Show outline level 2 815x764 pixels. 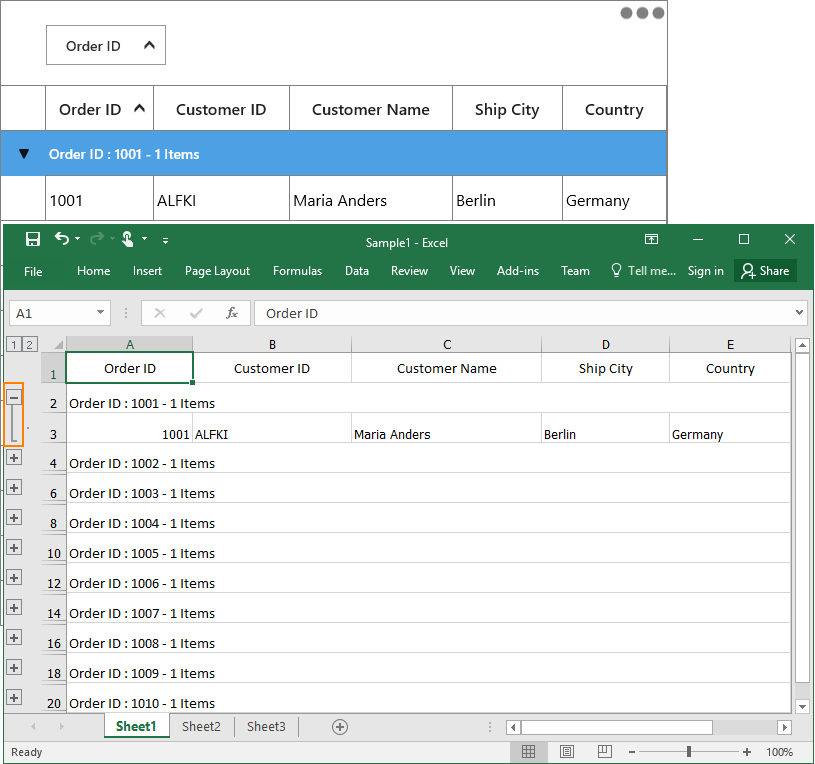point(30,344)
